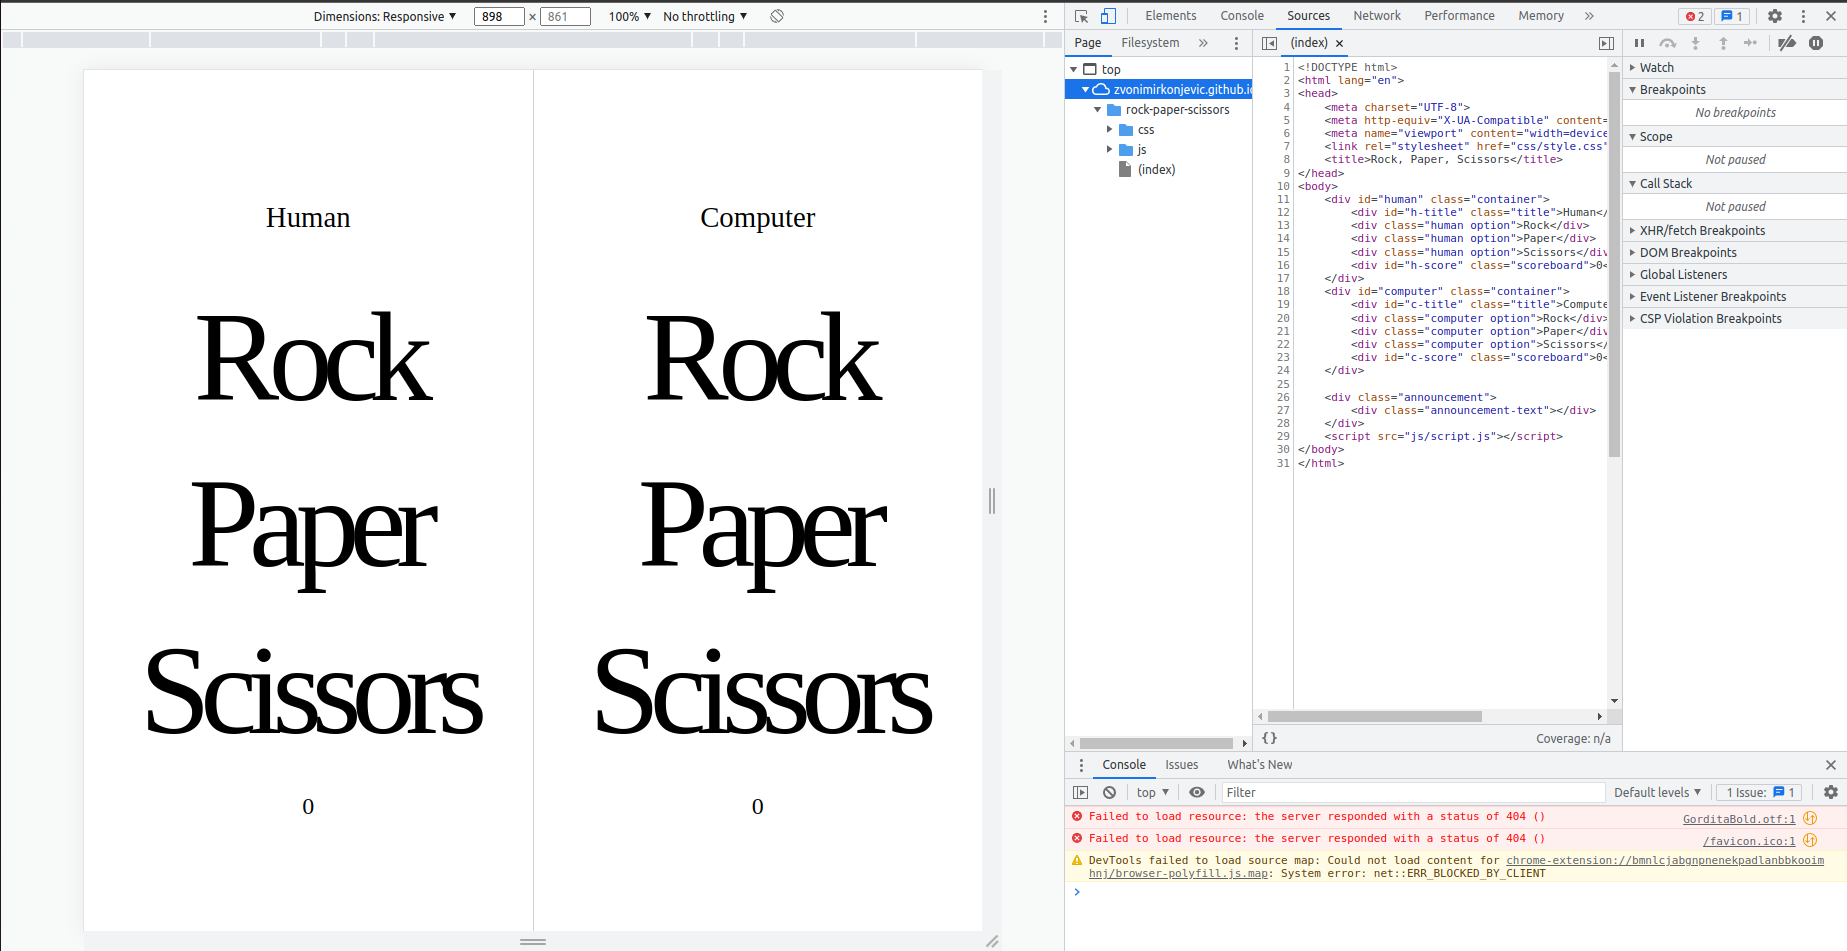Open console context top dropdown
The height and width of the screenshot is (951, 1847).
(1152, 792)
